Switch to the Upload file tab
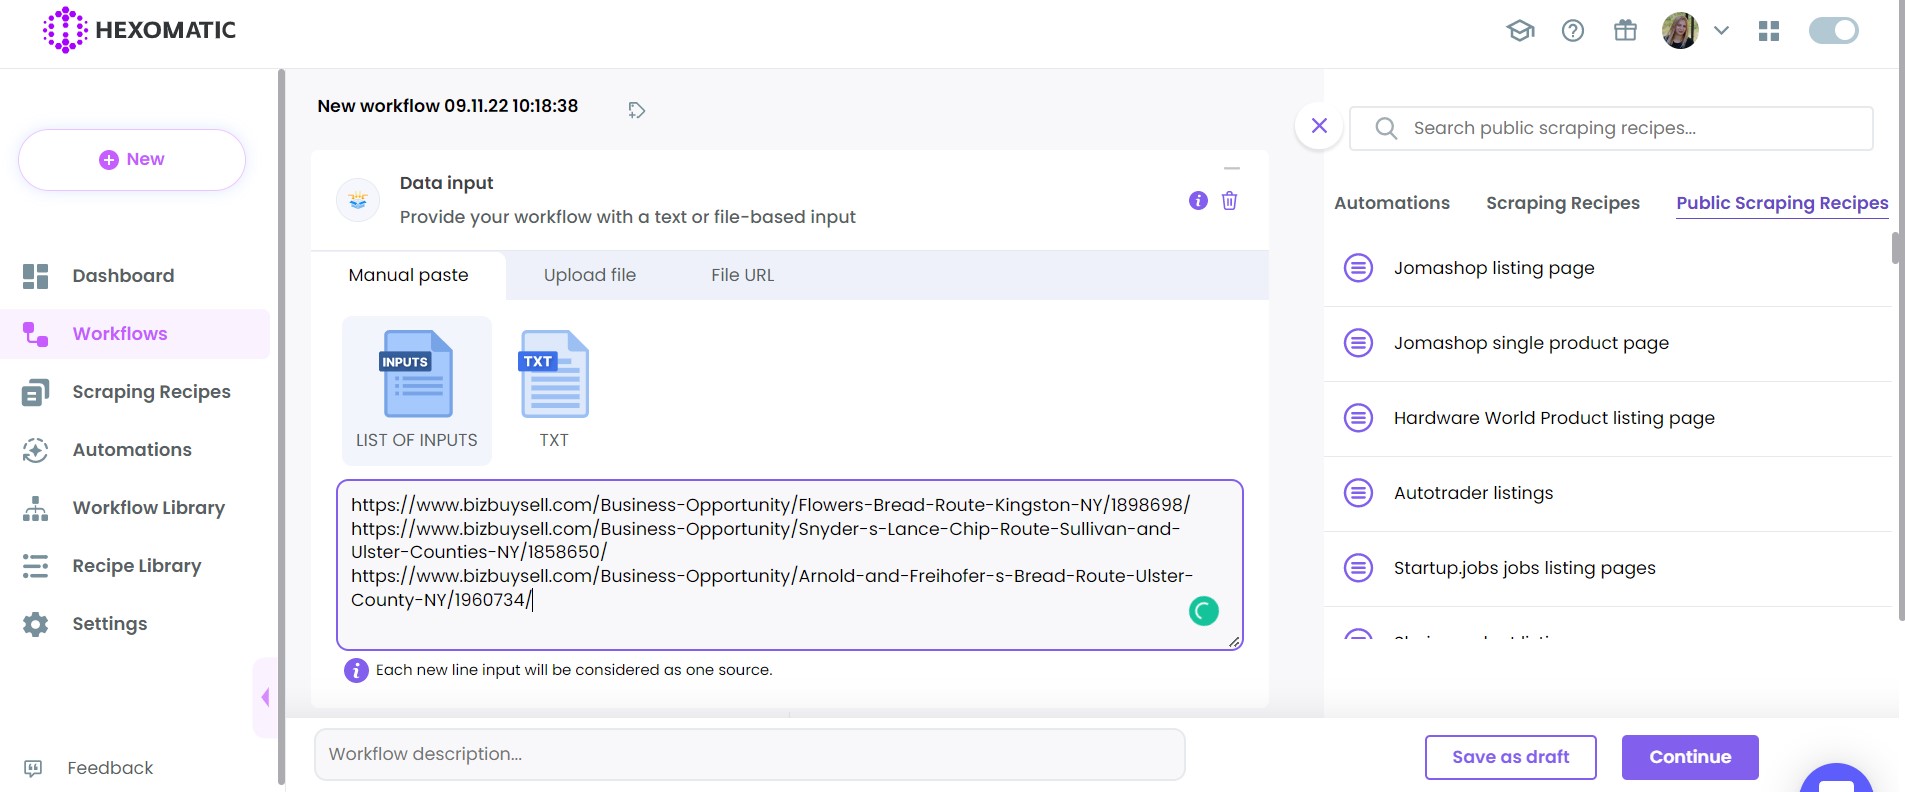 [589, 275]
